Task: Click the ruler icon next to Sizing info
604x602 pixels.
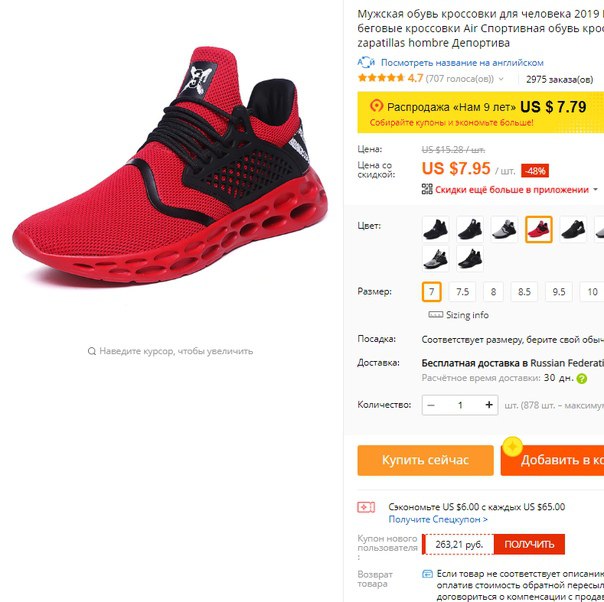Action: tap(436, 315)
